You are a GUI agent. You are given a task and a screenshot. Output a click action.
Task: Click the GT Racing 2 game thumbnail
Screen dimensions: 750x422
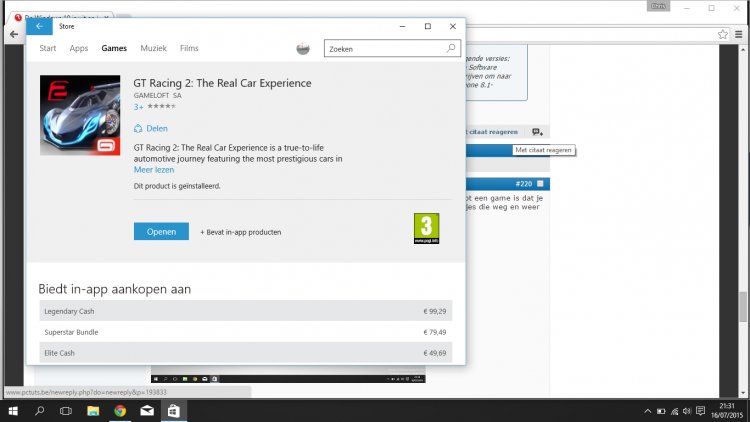coord(80,116)
